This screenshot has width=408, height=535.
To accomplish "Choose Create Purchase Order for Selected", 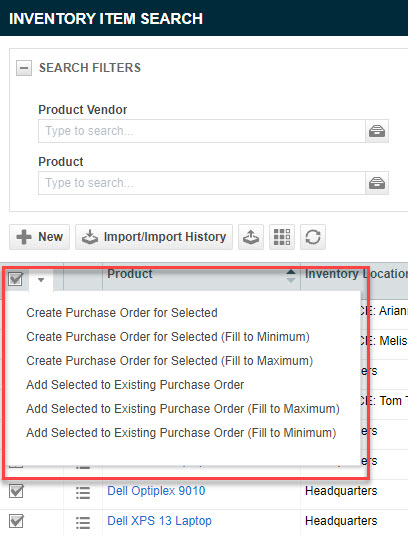I will [122, 313].
